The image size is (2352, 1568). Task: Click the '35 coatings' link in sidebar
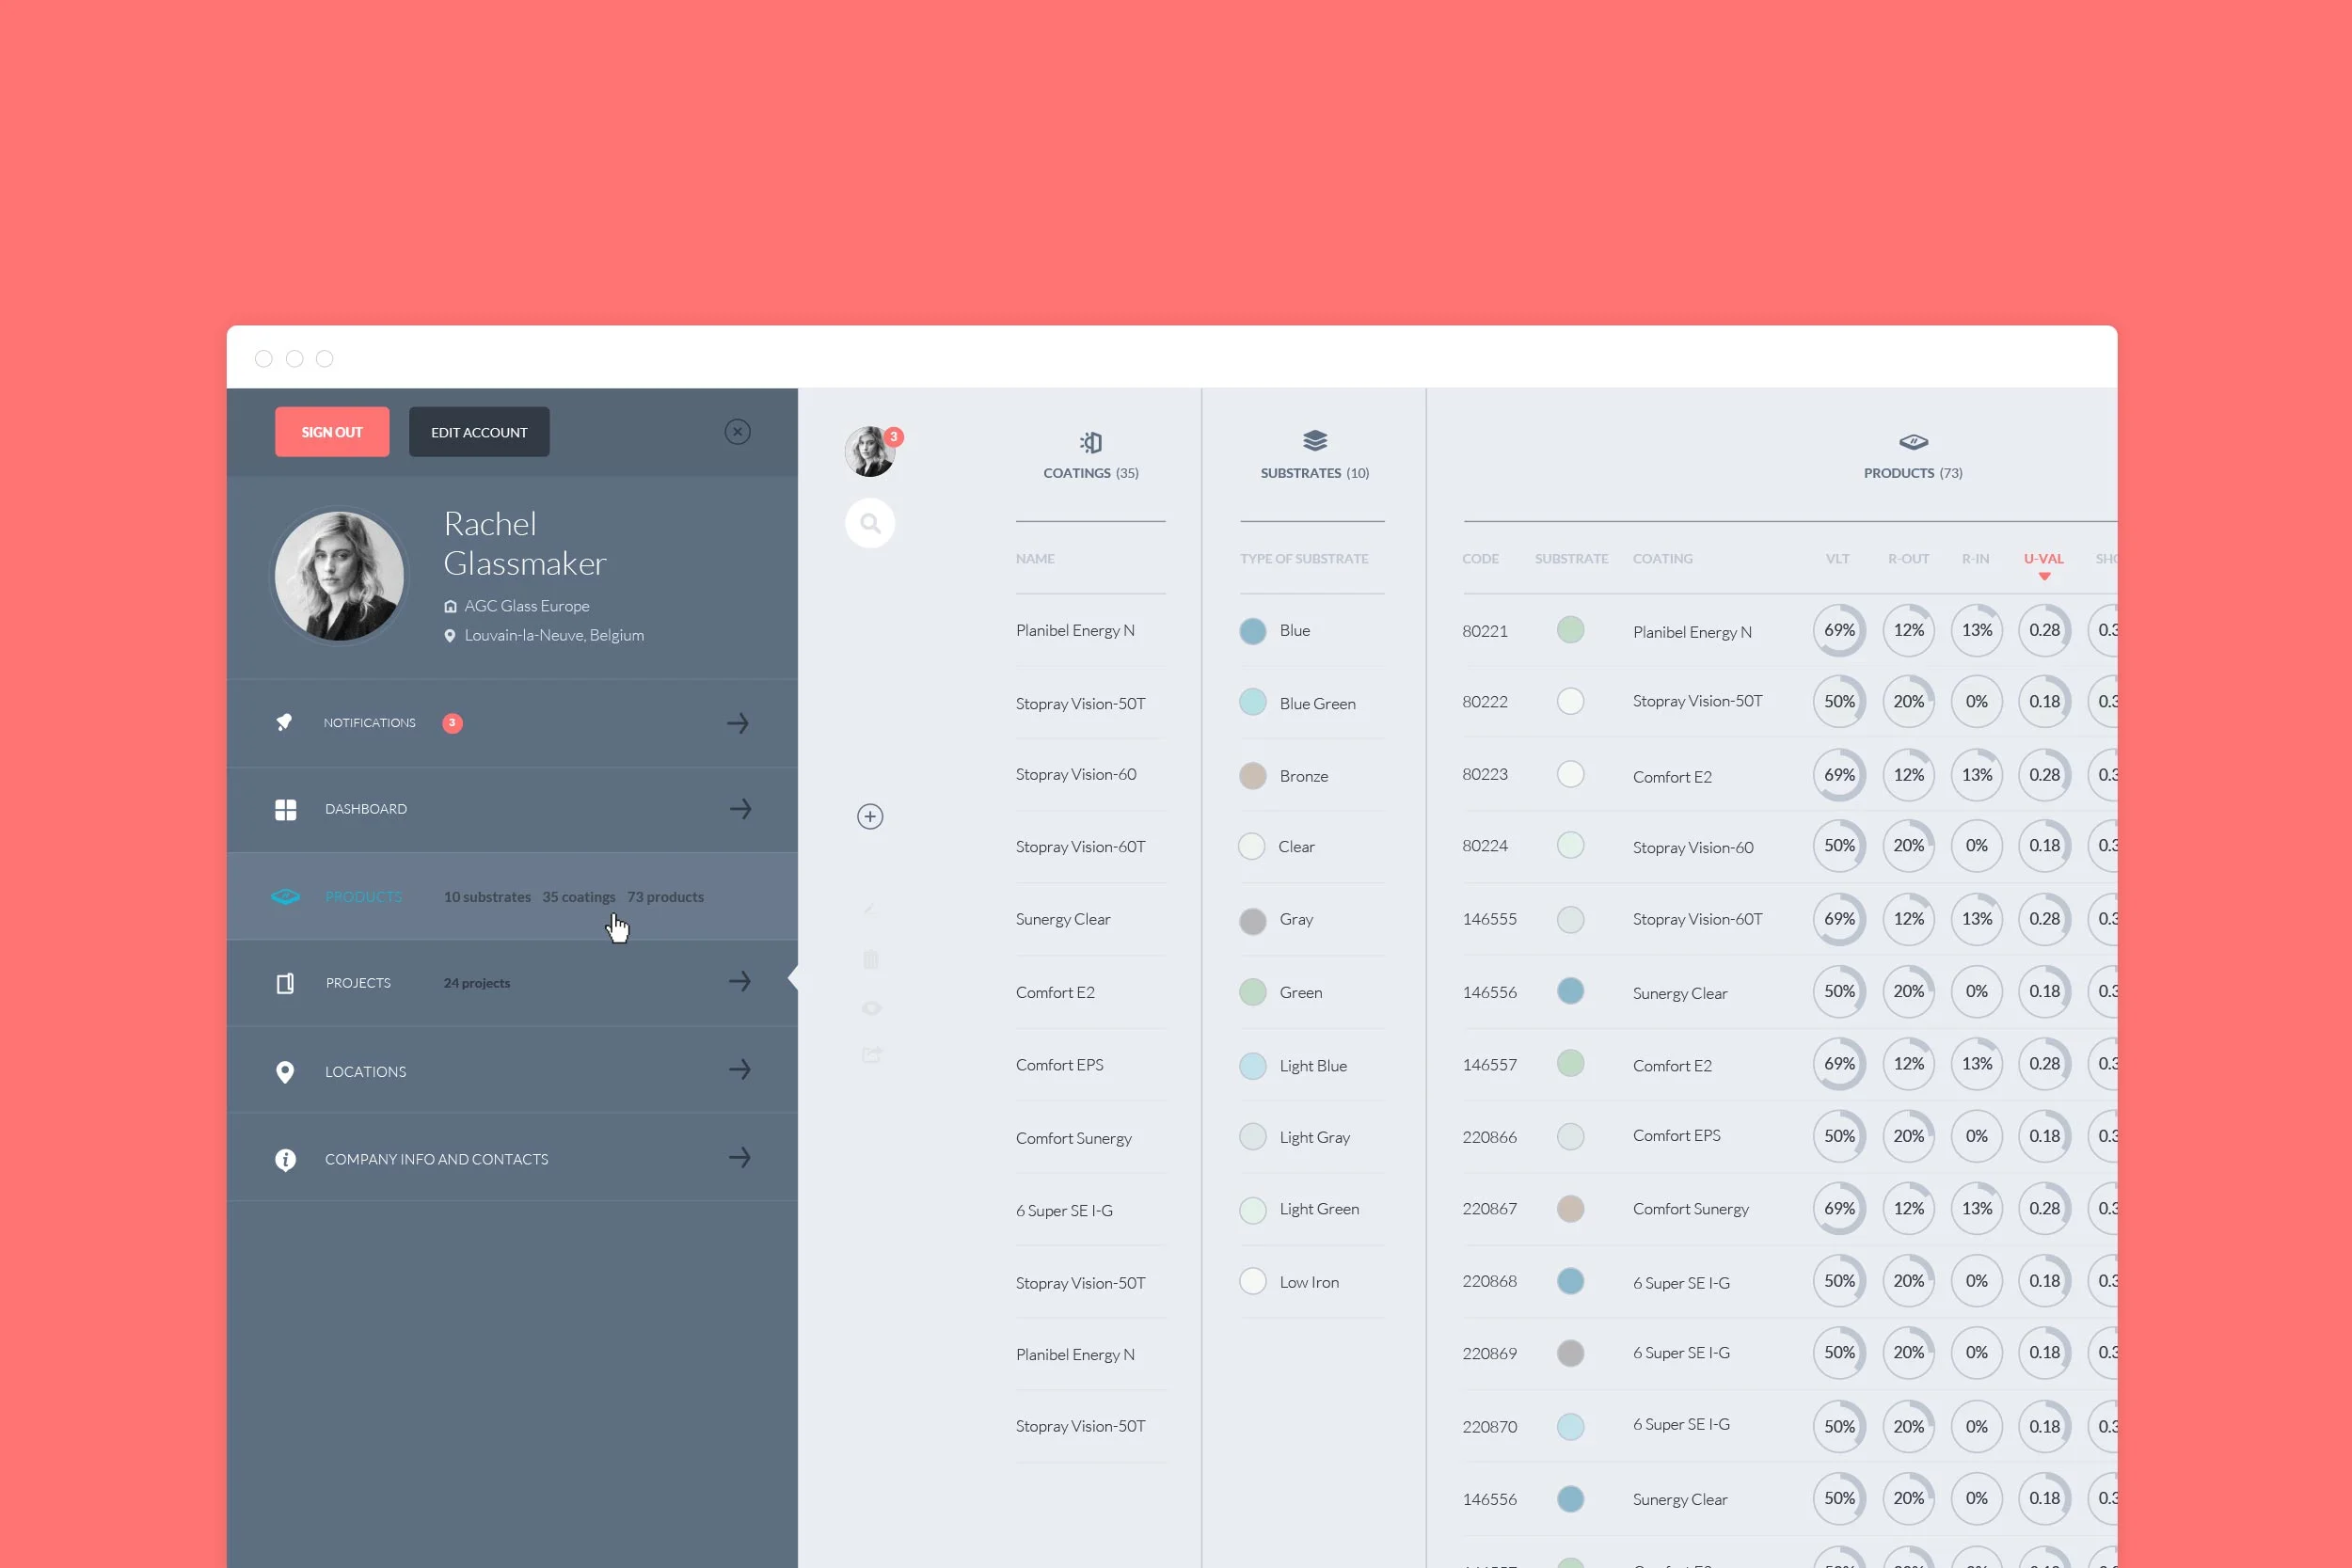579,897
